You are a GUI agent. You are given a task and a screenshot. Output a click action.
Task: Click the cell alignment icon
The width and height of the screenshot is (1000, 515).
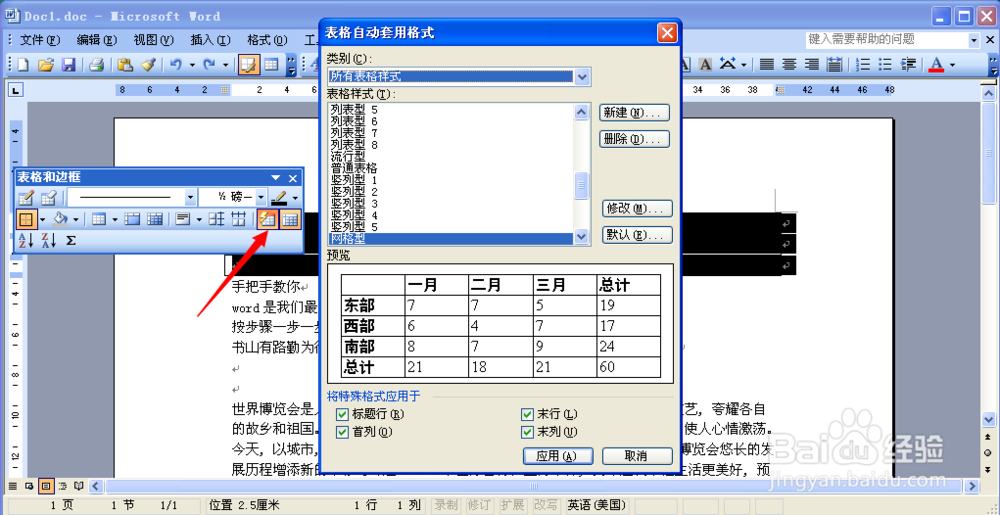click(183, 220)
